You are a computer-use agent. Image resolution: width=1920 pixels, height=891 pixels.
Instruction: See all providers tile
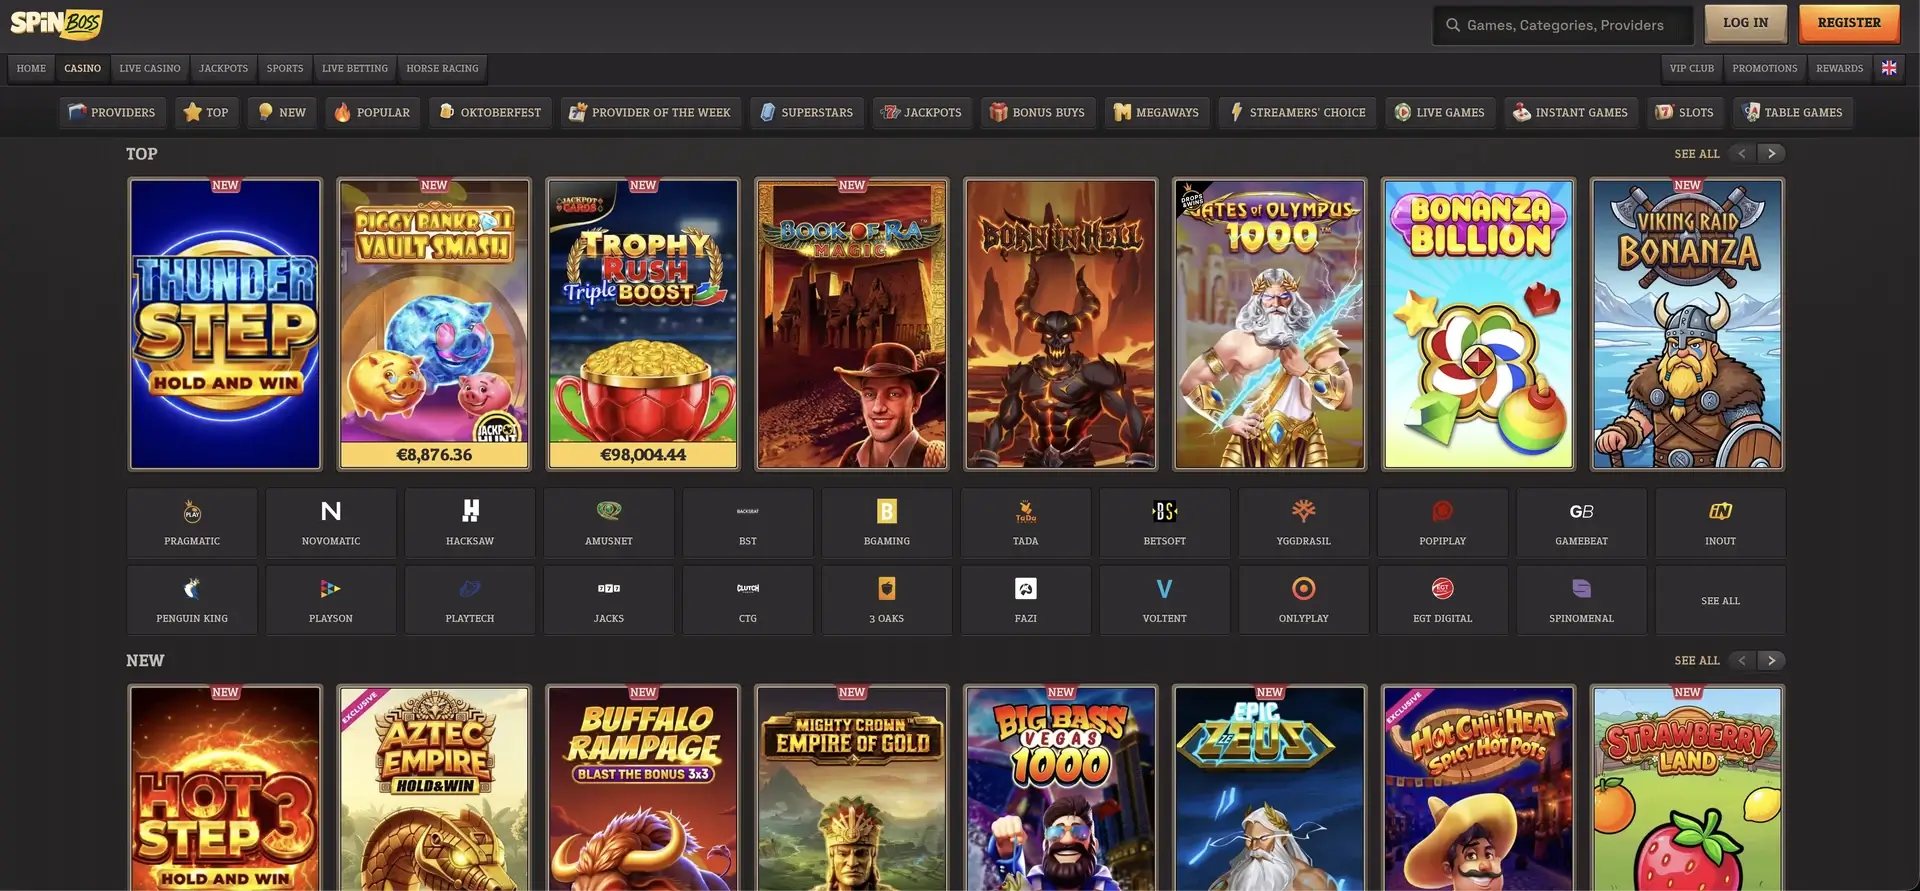click(1721, 600)
